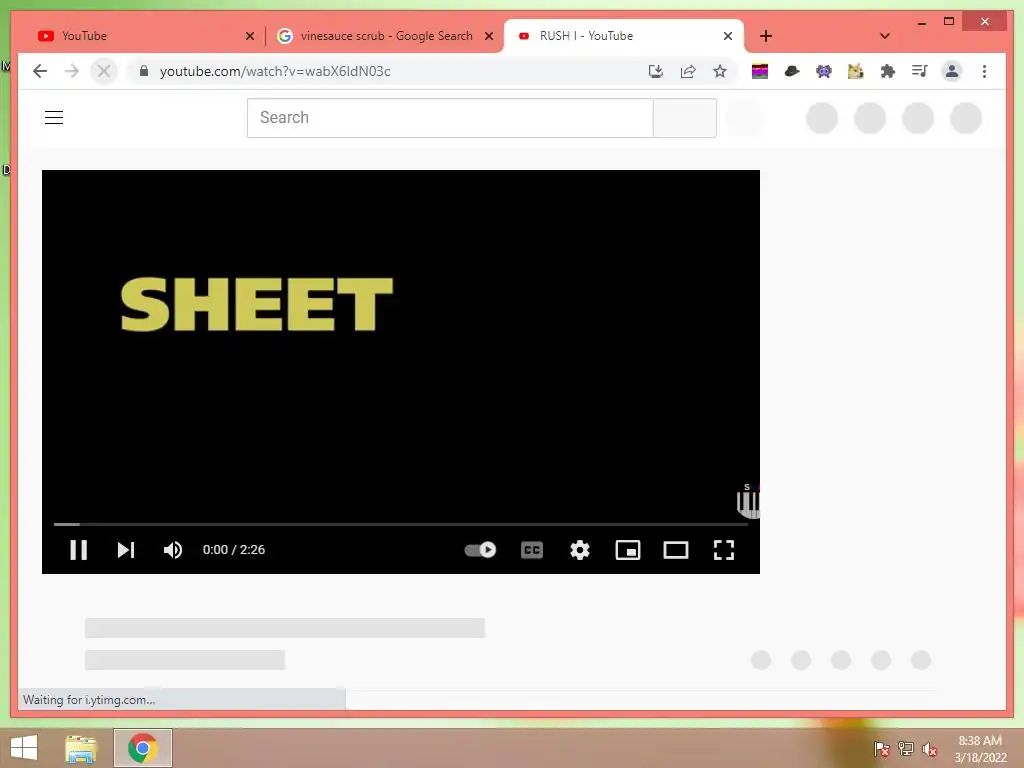The image size is (1024, 768).
Task: Seek along the video progress bar
Action: click(x=400, y=524)
